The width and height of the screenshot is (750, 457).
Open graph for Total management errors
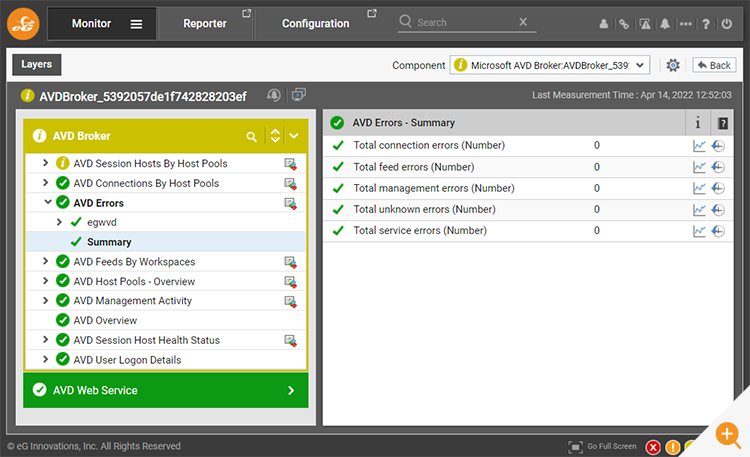tap(699, 189)
